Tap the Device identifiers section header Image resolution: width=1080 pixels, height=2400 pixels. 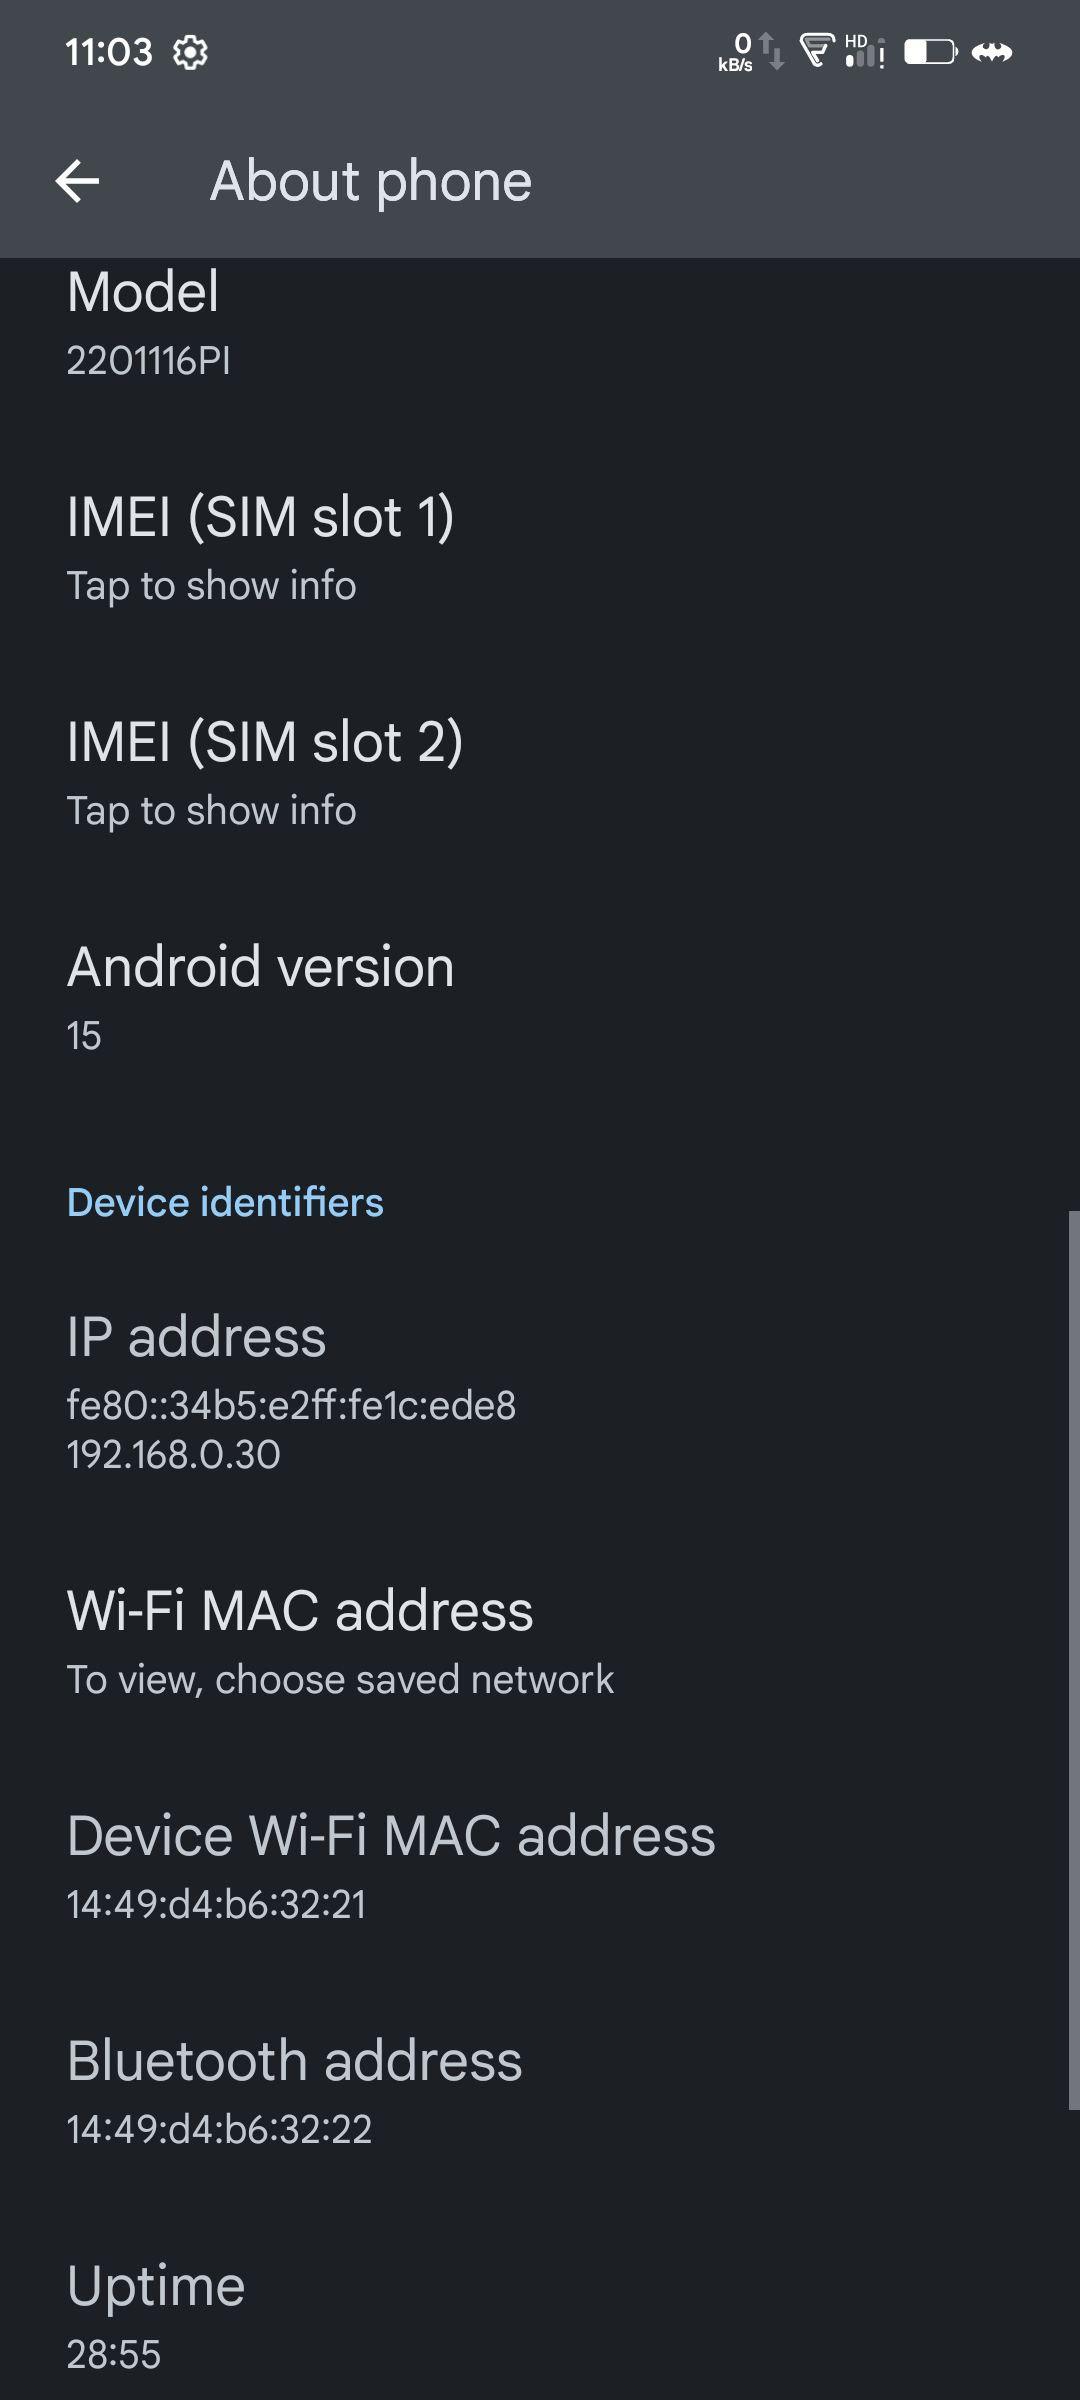click(x=225, y=1202)
